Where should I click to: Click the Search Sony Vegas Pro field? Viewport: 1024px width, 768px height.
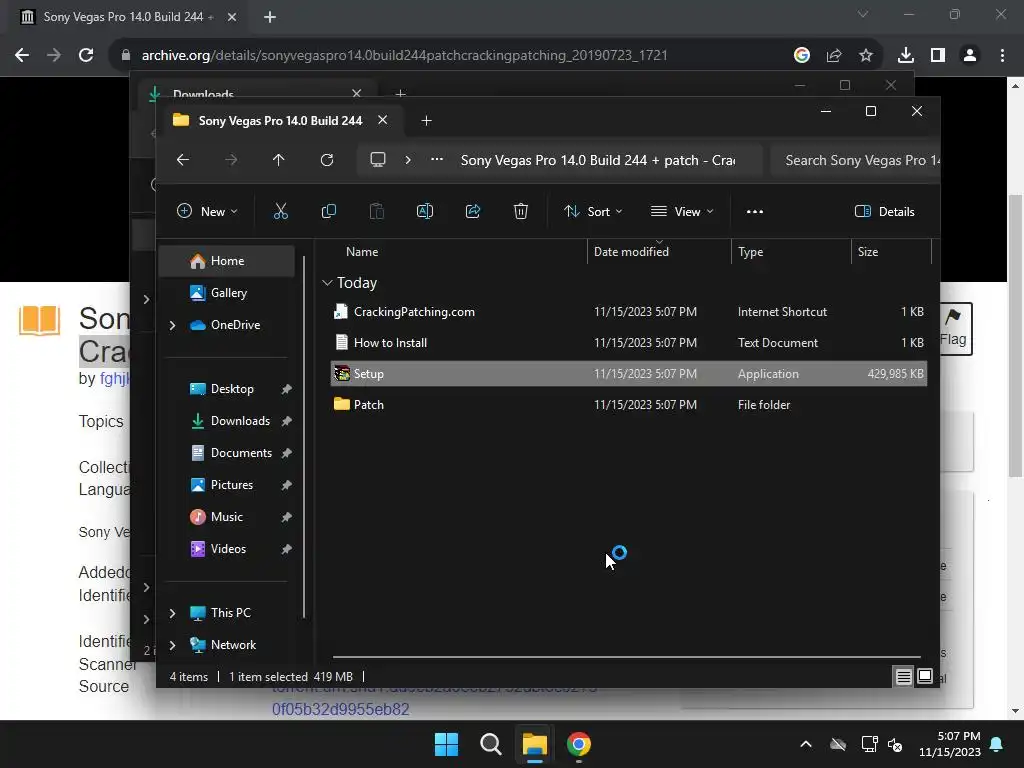tap(855, 161)
